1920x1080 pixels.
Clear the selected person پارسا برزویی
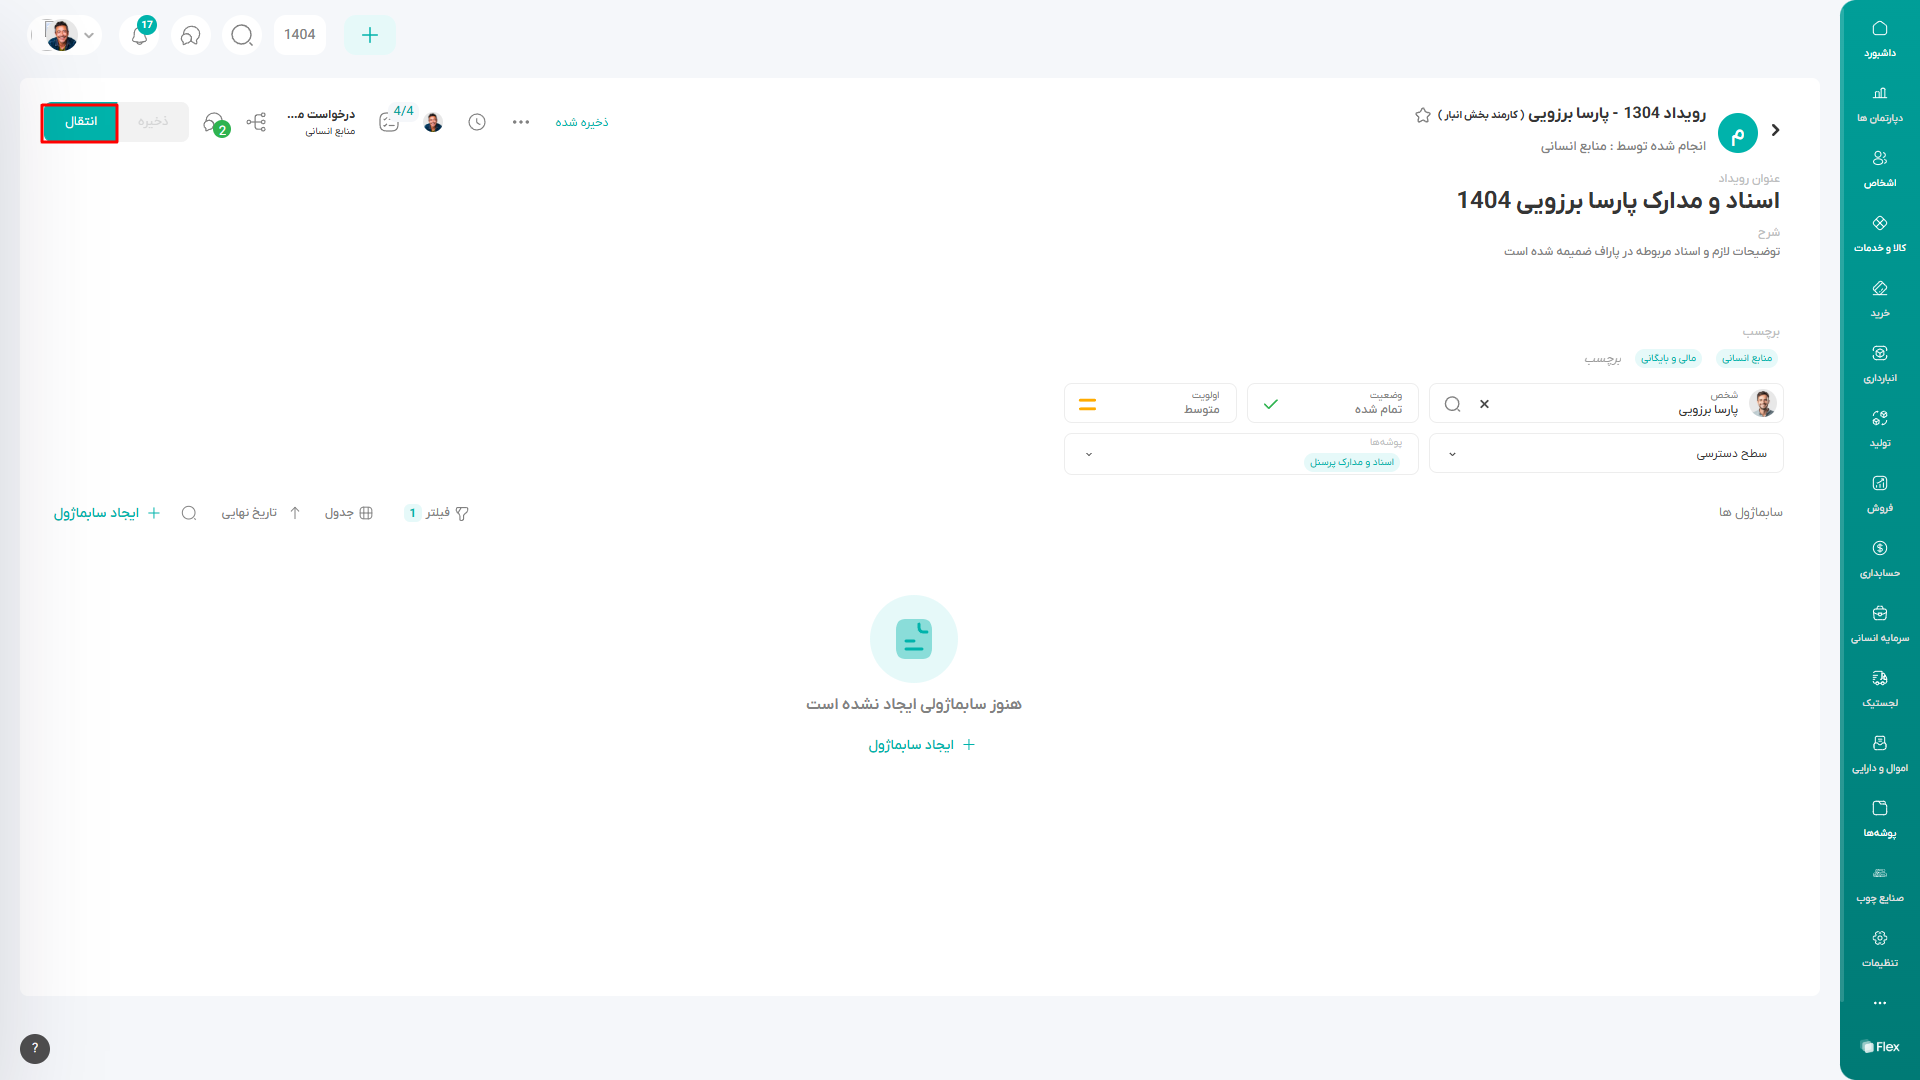click(1484, 404)
